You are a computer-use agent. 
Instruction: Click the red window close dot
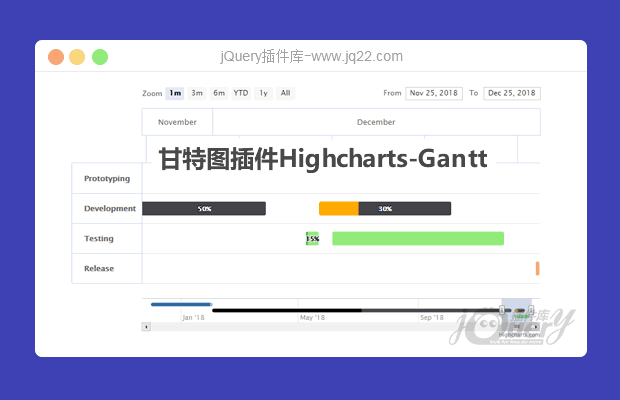pyautogui.click(x=56, y=57)
